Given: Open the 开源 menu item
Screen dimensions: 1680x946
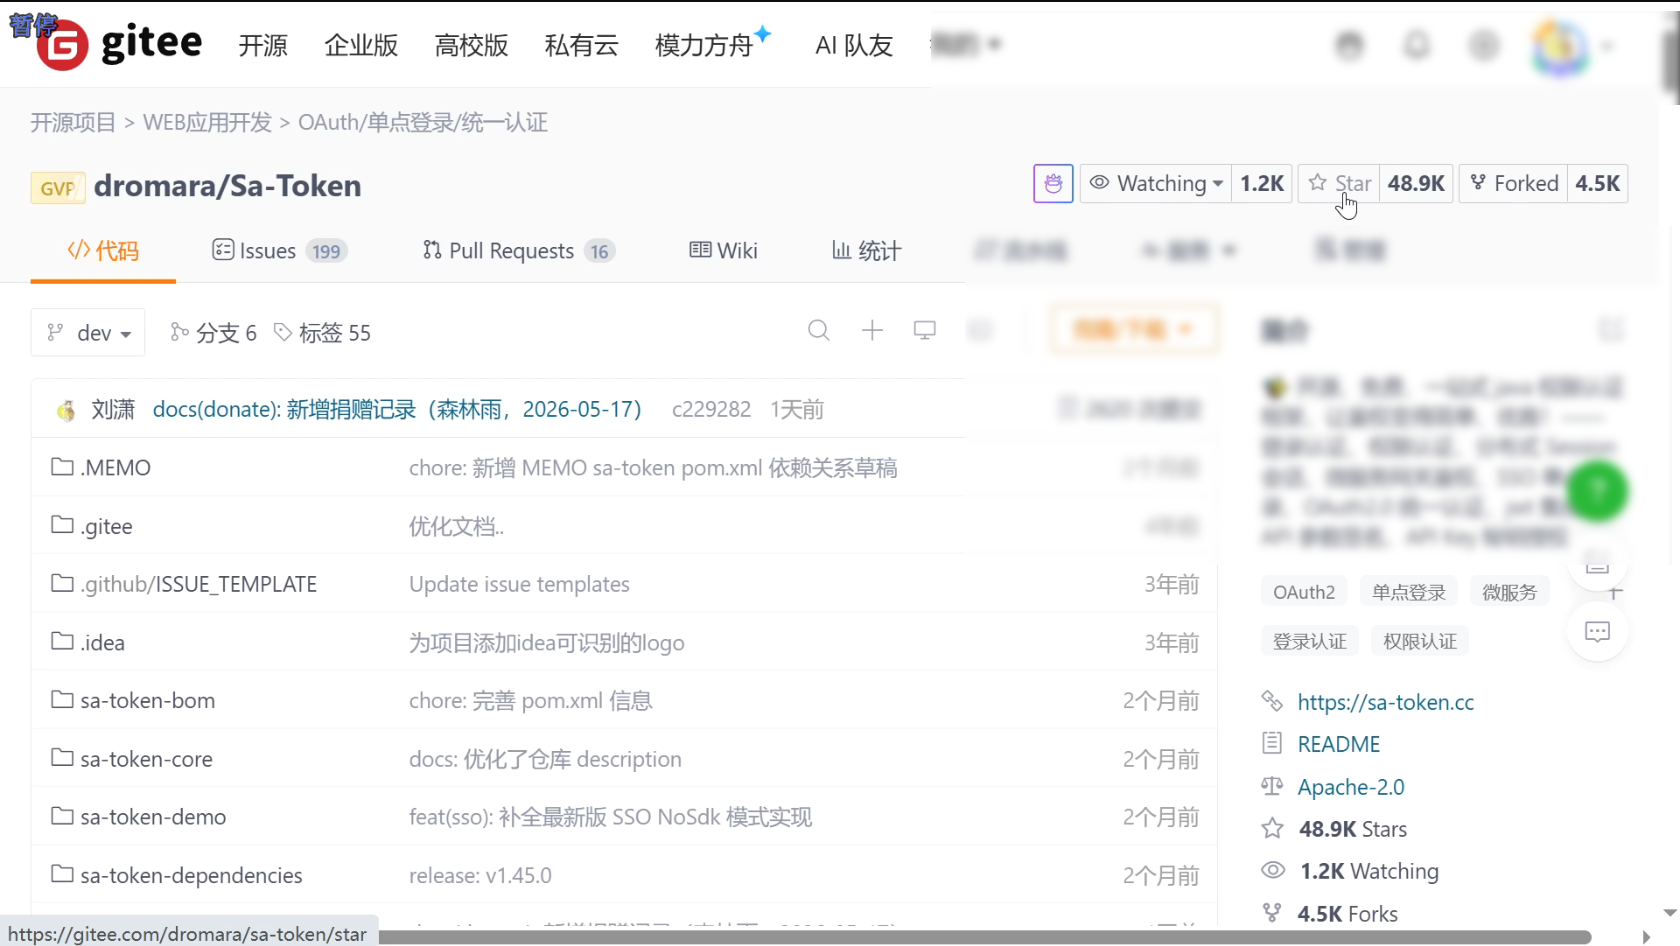Looking at the screenshot, I should point(263,45).
